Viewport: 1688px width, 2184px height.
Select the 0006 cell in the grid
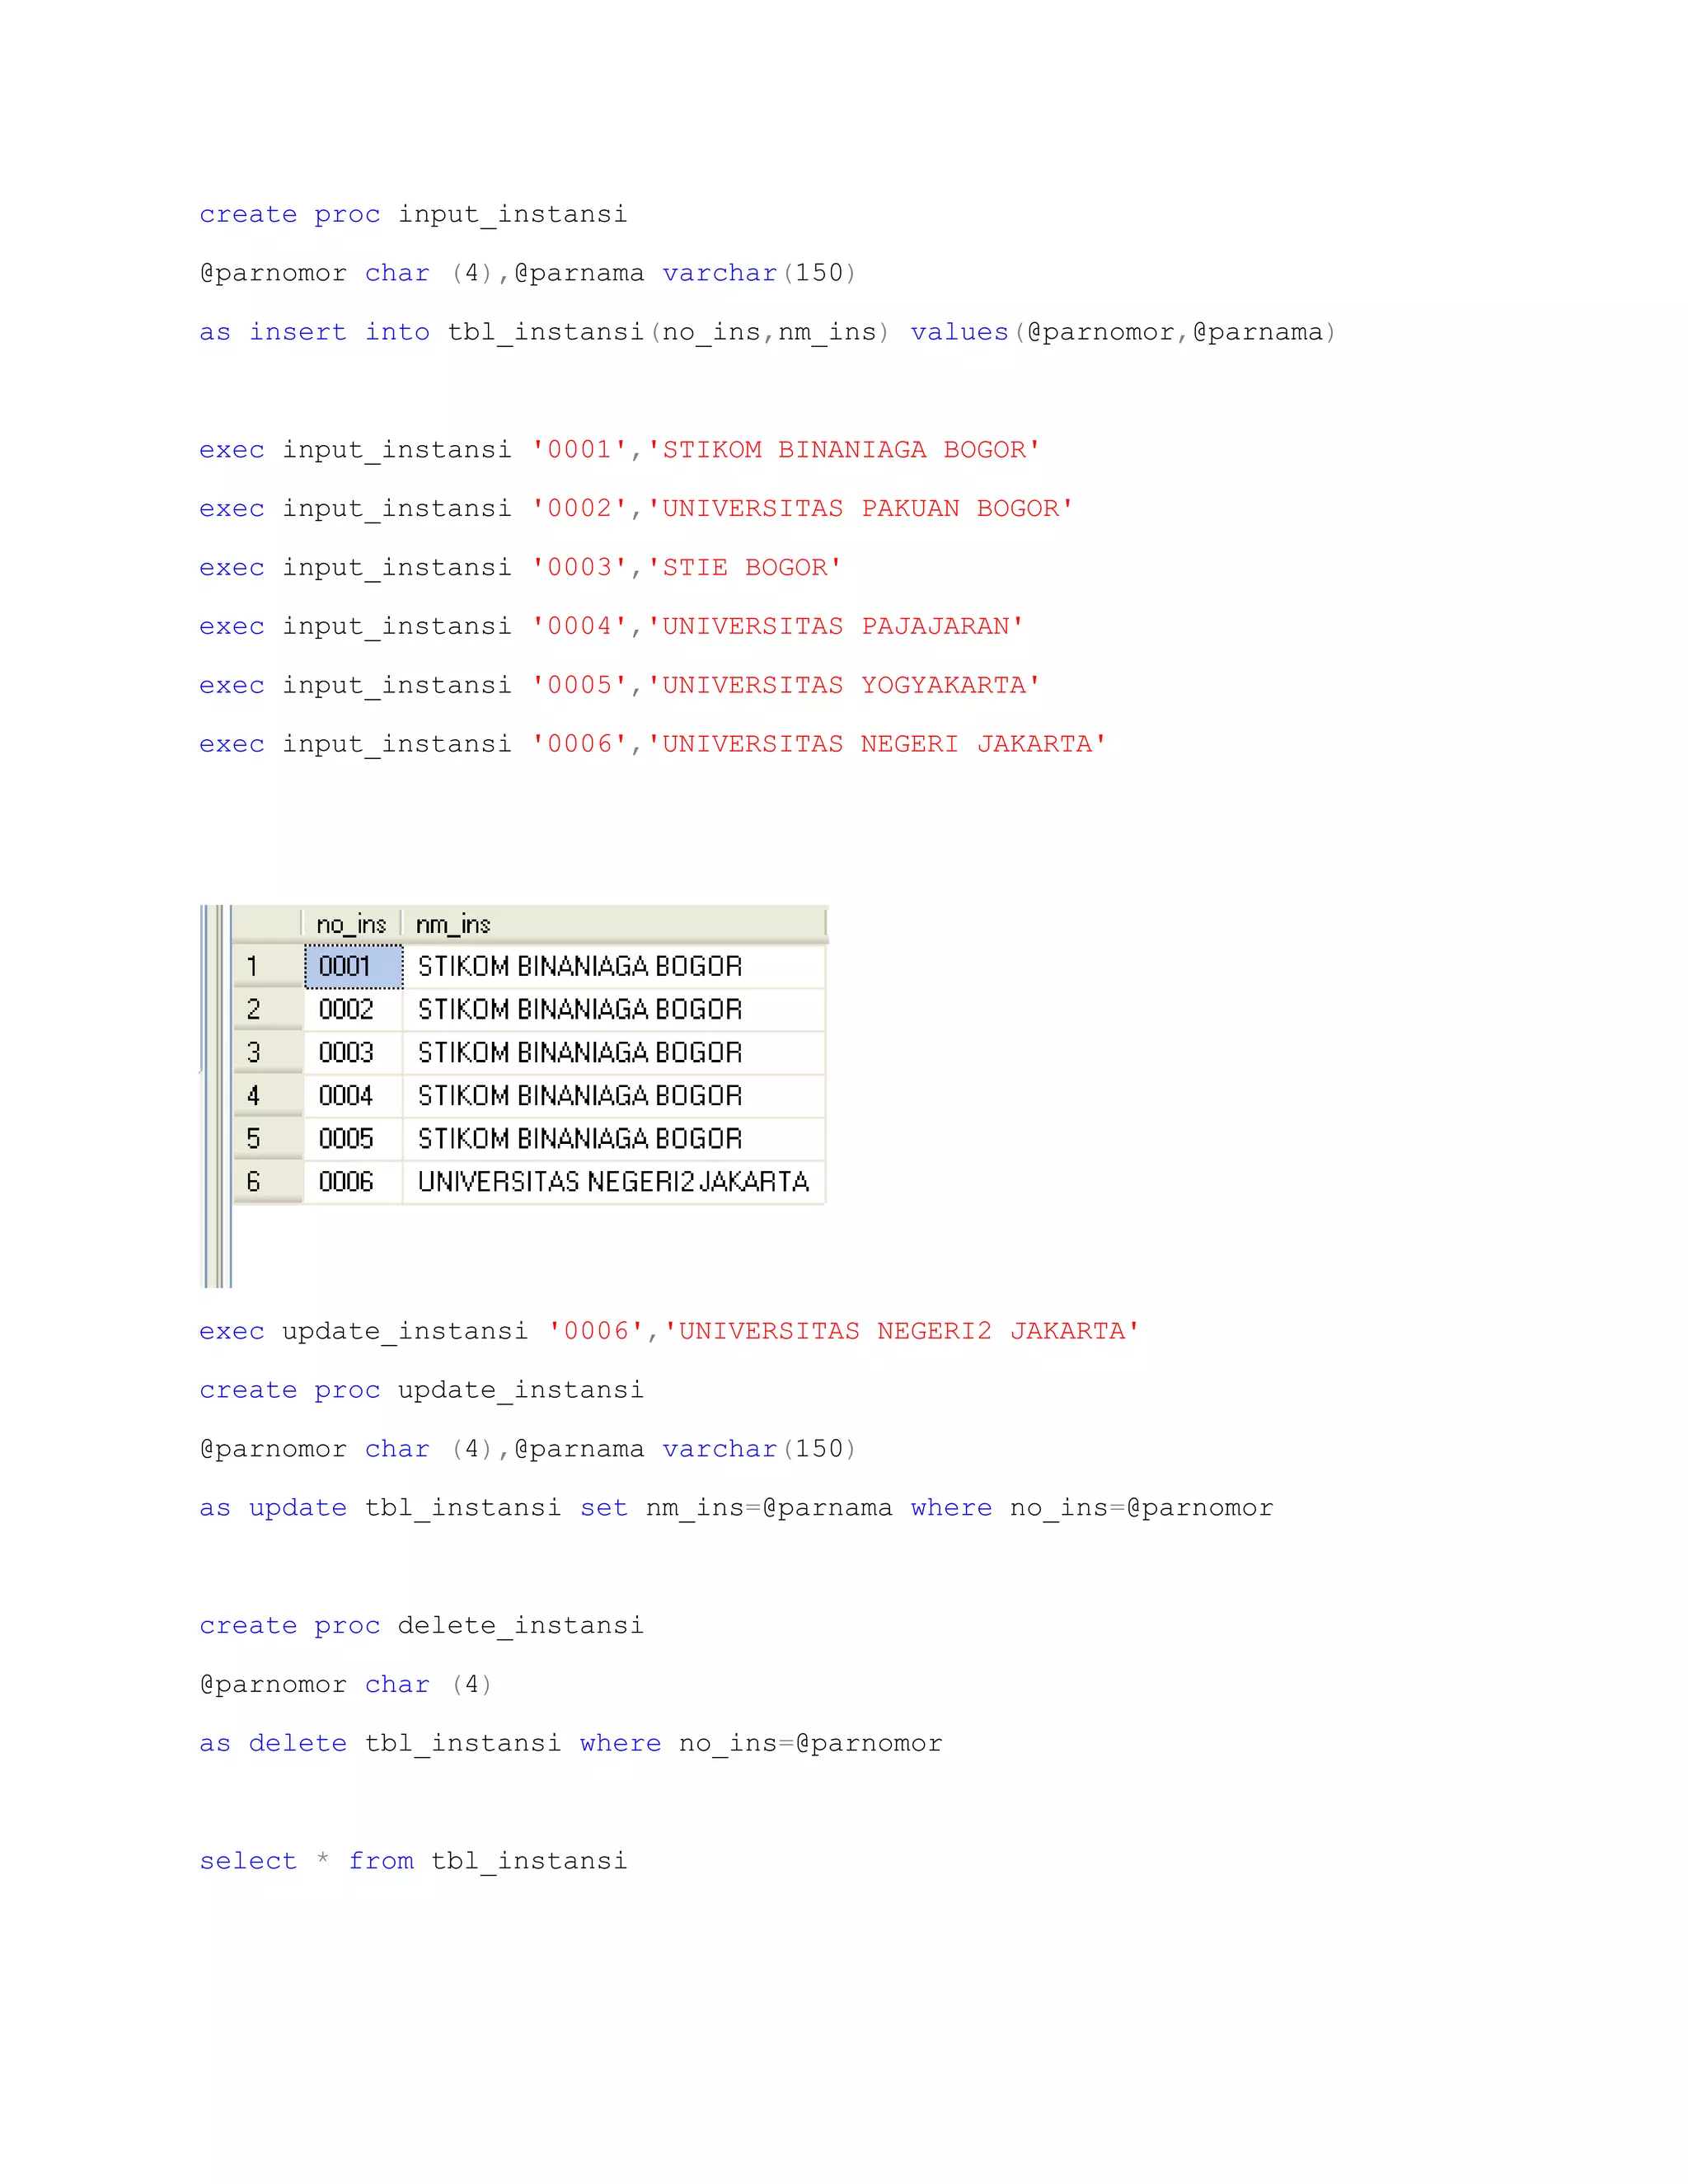(354, 1182)
